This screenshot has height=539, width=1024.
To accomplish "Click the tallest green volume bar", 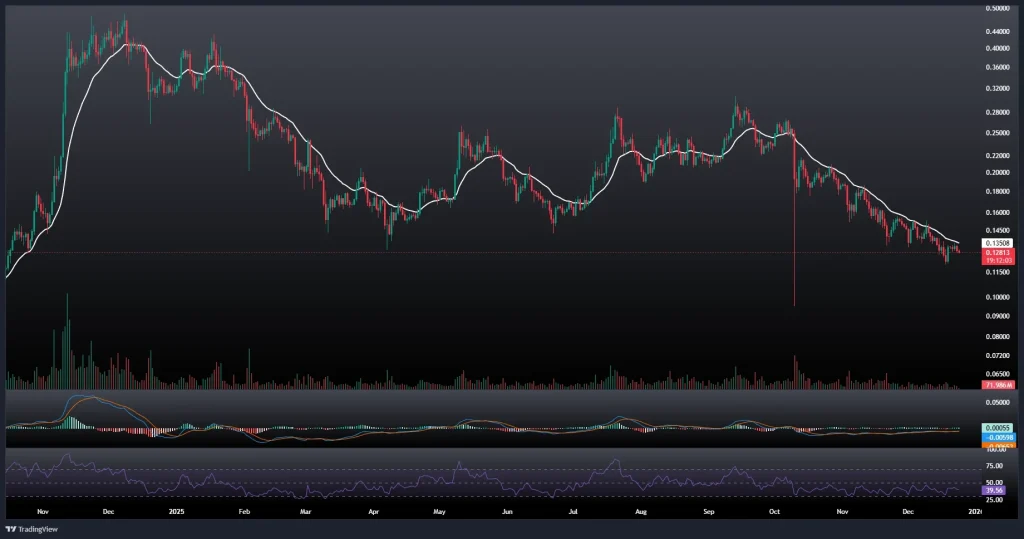I will pyautogui.click(x=67, y=340).
